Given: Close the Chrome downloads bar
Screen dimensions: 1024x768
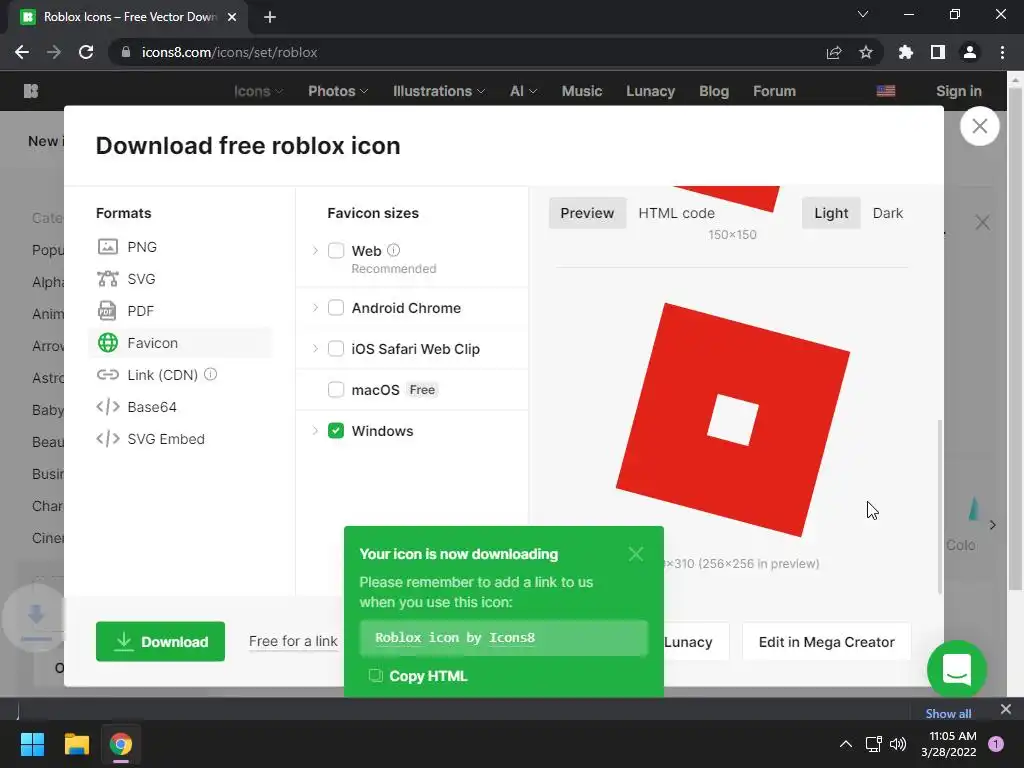Looking at the screenshot, I should pyautogui.click(x=1006, y=709).
